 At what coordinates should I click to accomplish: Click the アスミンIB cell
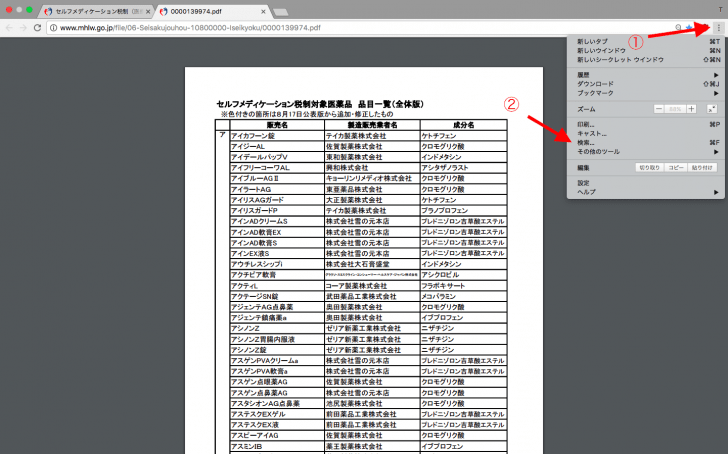(x=277, y=446)
